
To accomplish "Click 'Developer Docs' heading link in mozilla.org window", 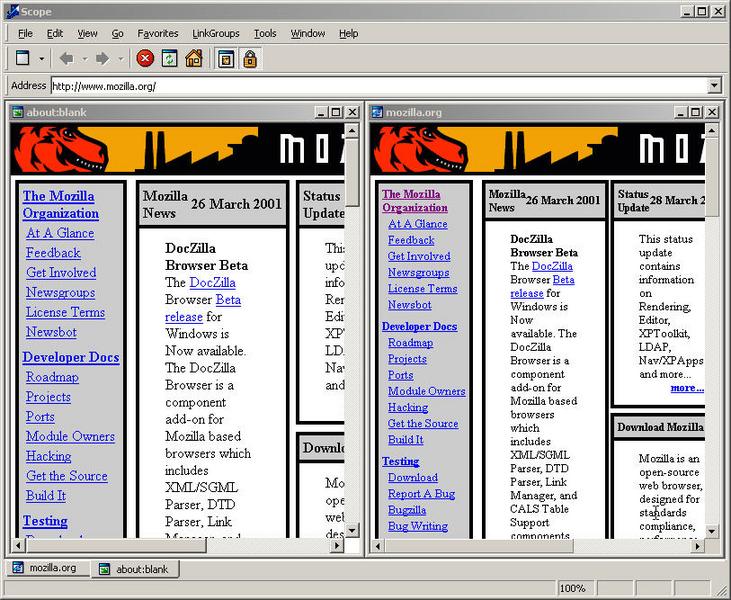I will tap(419, 326).
